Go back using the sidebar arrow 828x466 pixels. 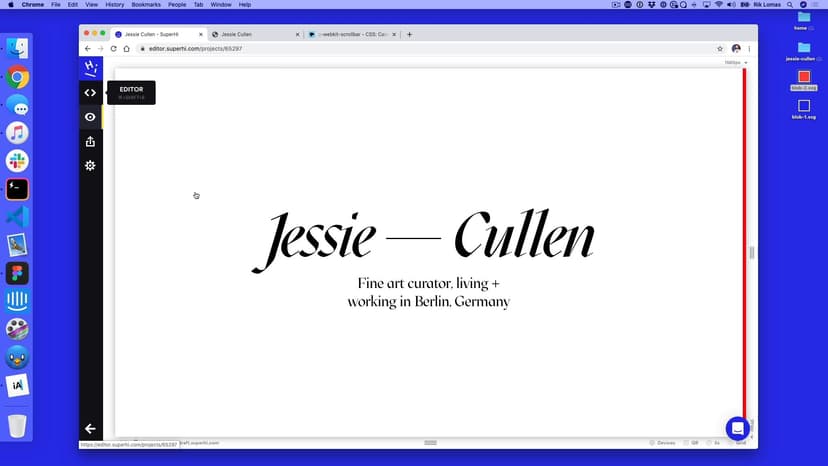90,428
